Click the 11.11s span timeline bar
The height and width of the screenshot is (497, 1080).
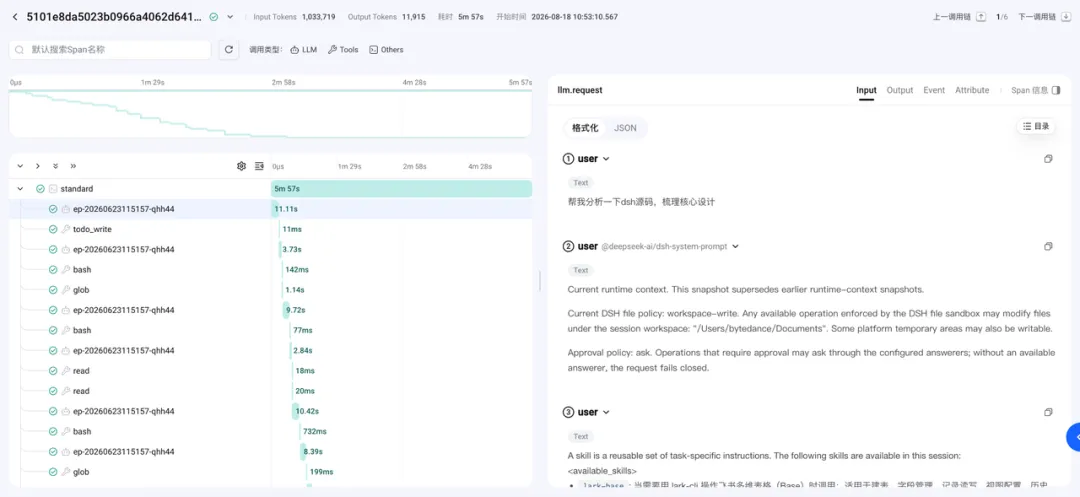[x=276, y=209]
